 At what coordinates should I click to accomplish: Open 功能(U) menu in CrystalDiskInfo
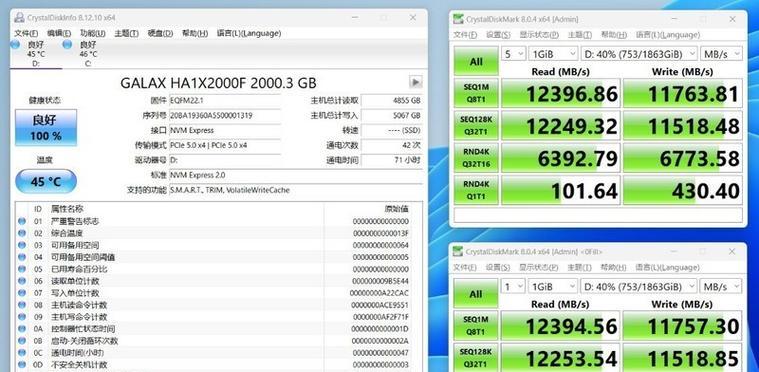[x=92, y=33]
